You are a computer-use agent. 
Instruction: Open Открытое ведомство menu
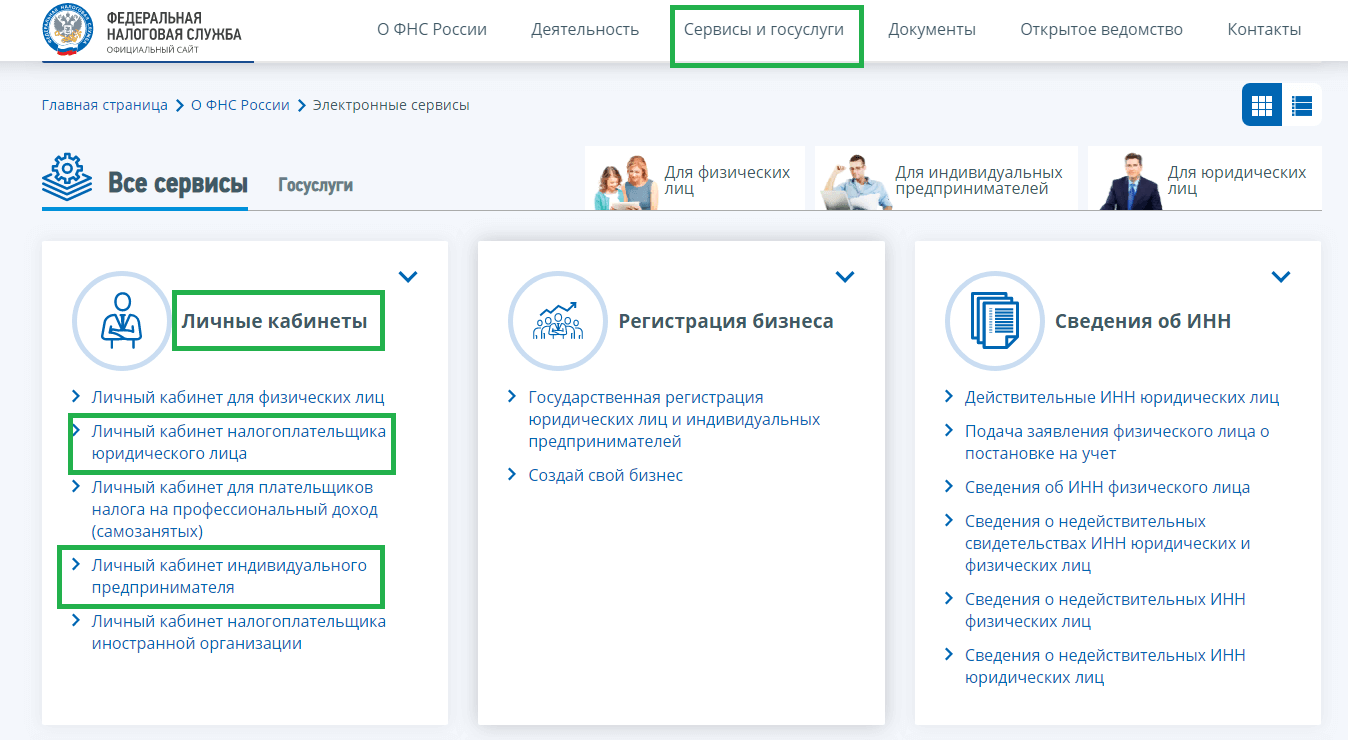click(1101, 30)
